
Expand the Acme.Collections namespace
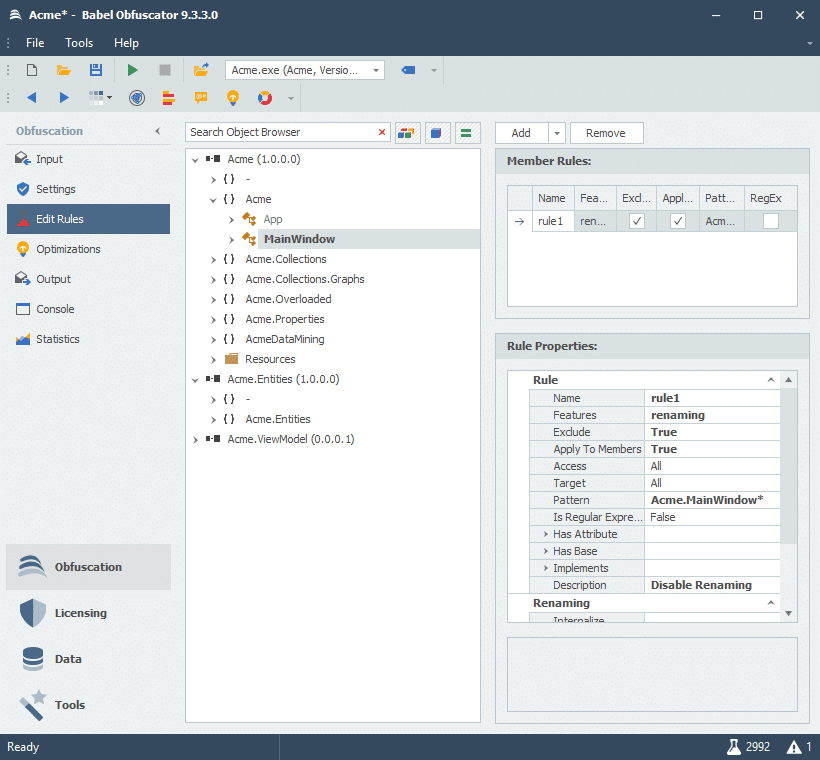[213, 259]
